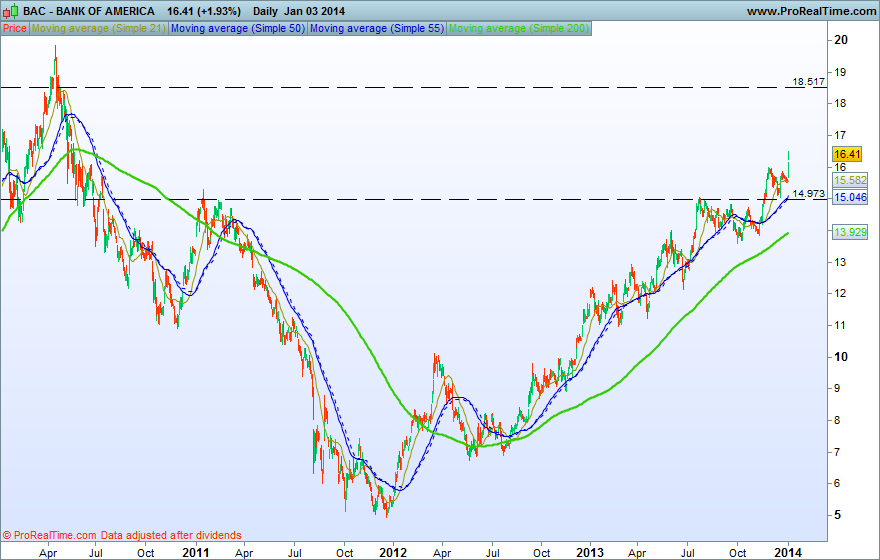Select Moving average (Simple 21) legend
Viewport: 880px width, 560px height.
click(99, 28)
